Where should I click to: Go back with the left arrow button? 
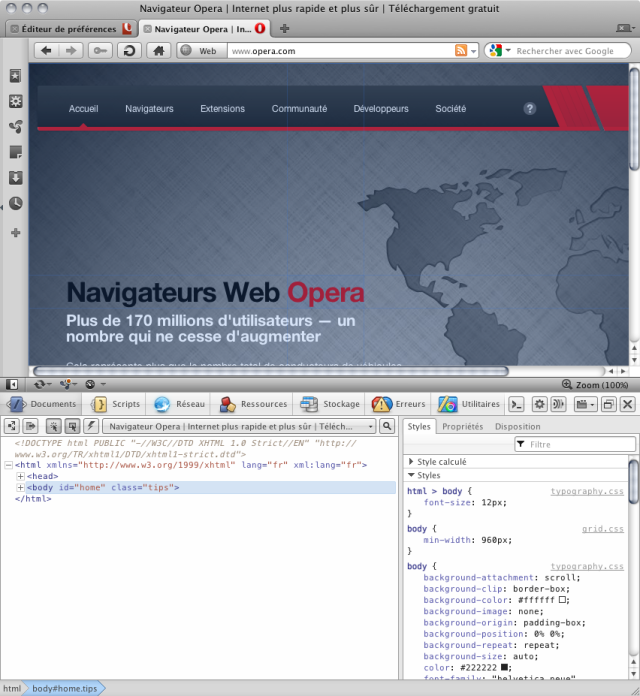(46, 51)
